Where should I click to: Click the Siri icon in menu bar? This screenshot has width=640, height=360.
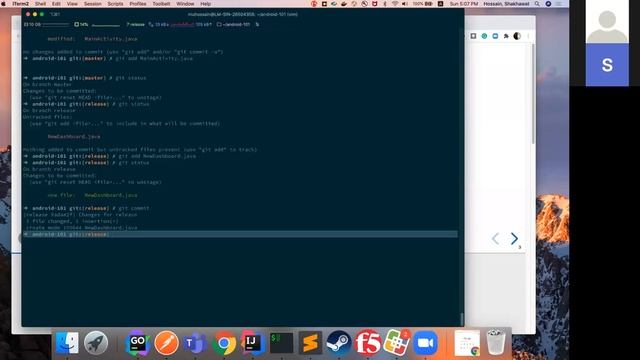click(548, 4)
